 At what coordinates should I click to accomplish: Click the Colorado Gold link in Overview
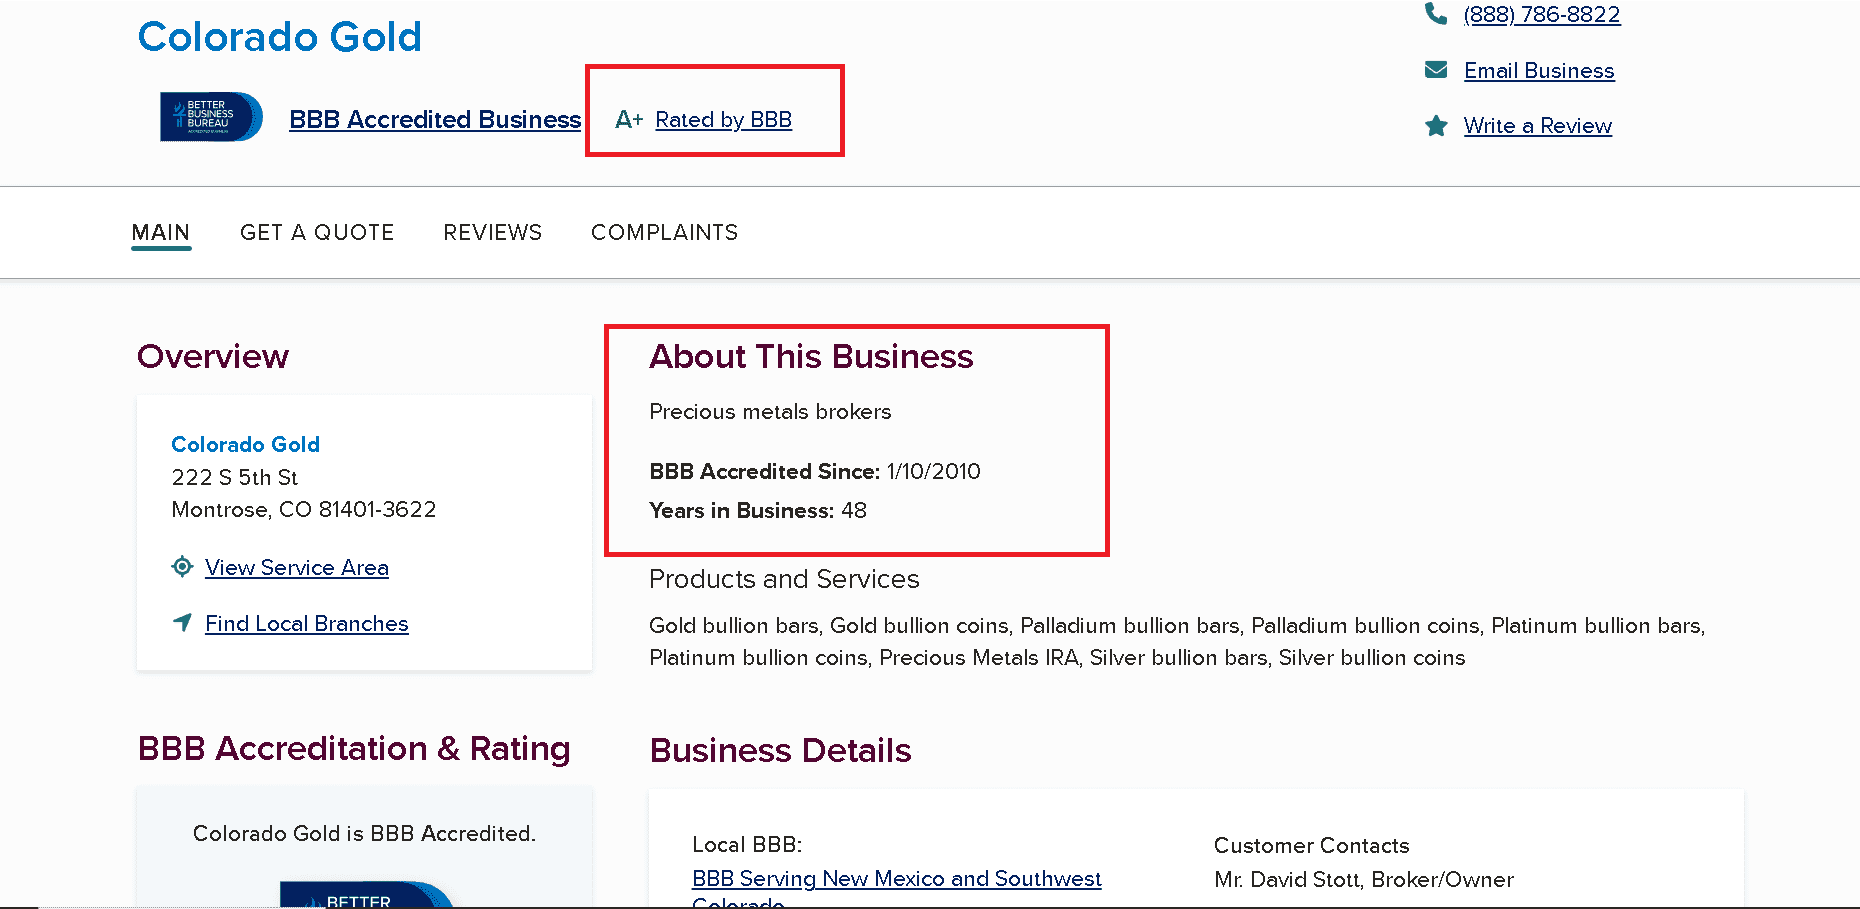click(245, 444)
